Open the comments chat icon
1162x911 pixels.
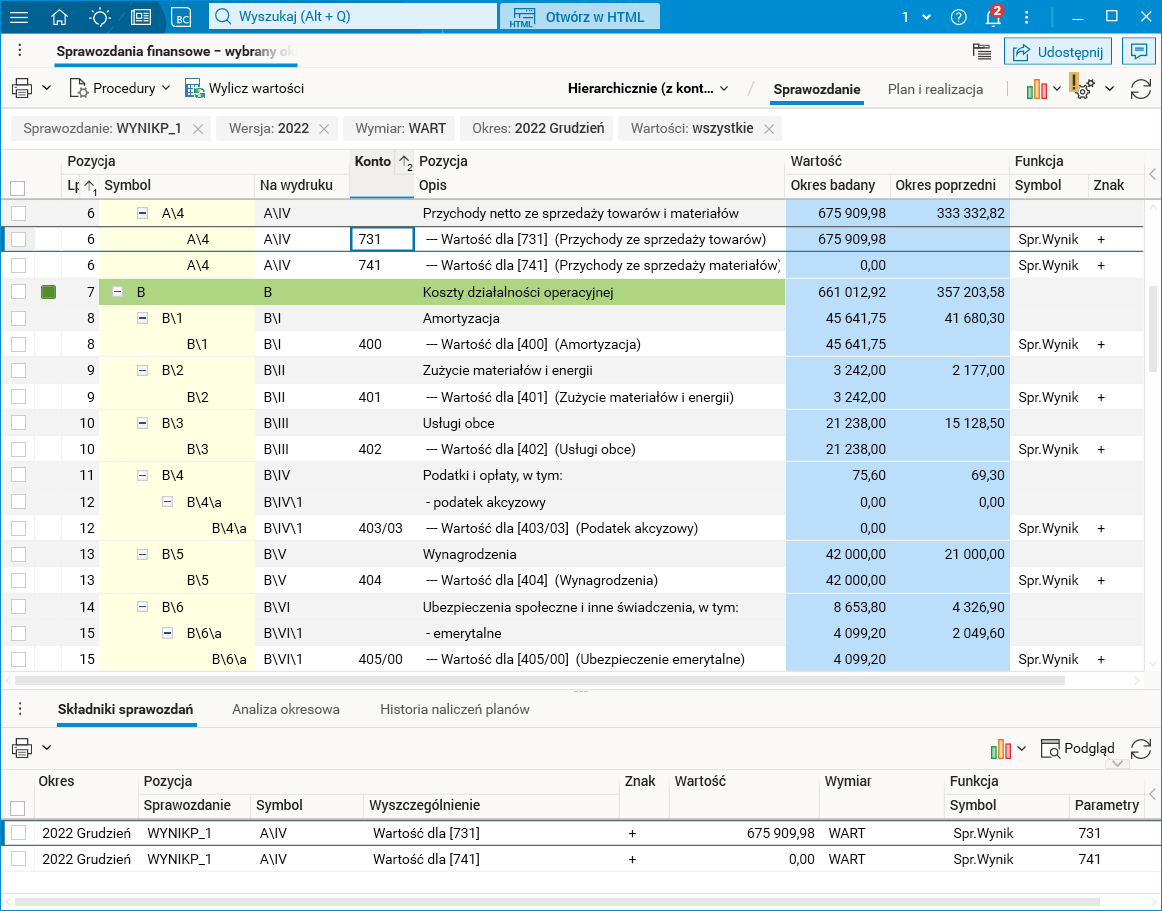click(x=1139, y=51)
